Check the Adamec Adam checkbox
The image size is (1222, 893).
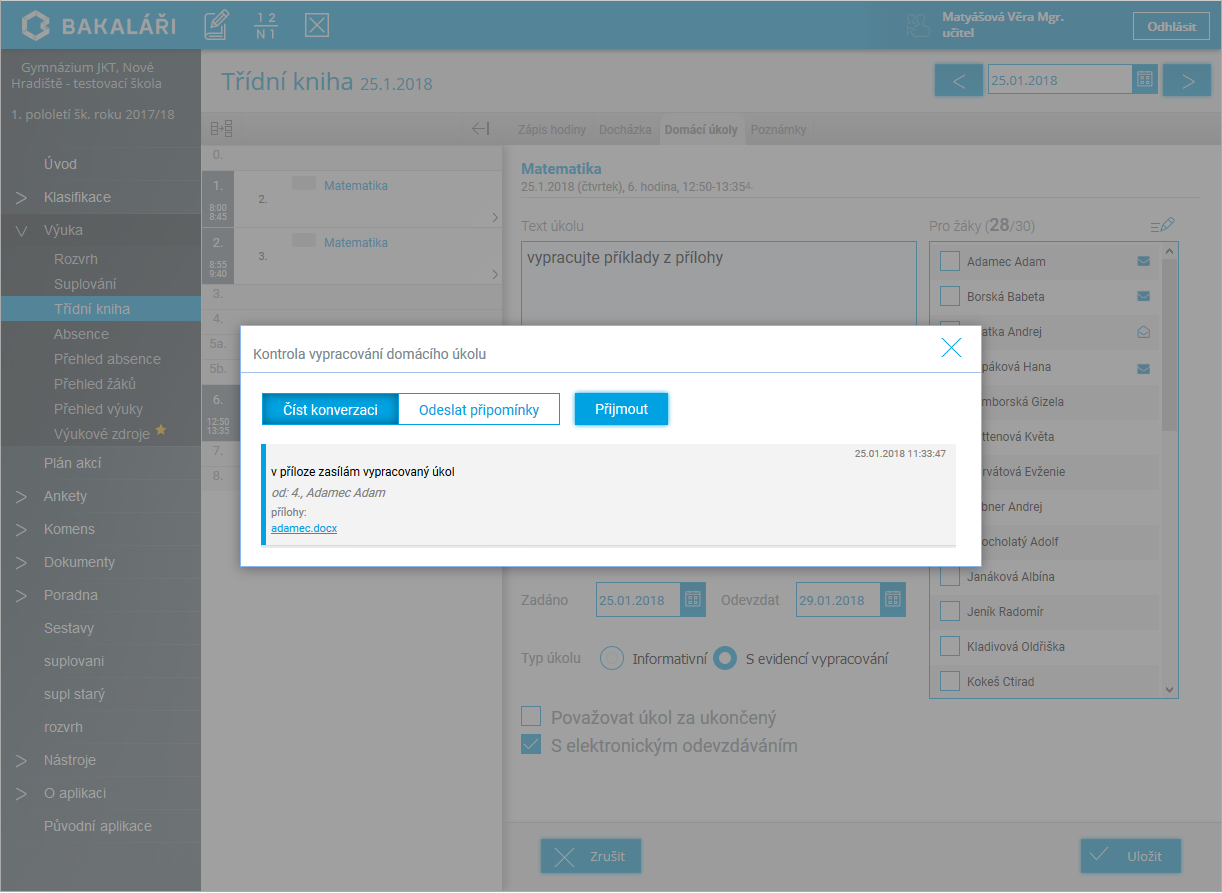tap(950, 261)
